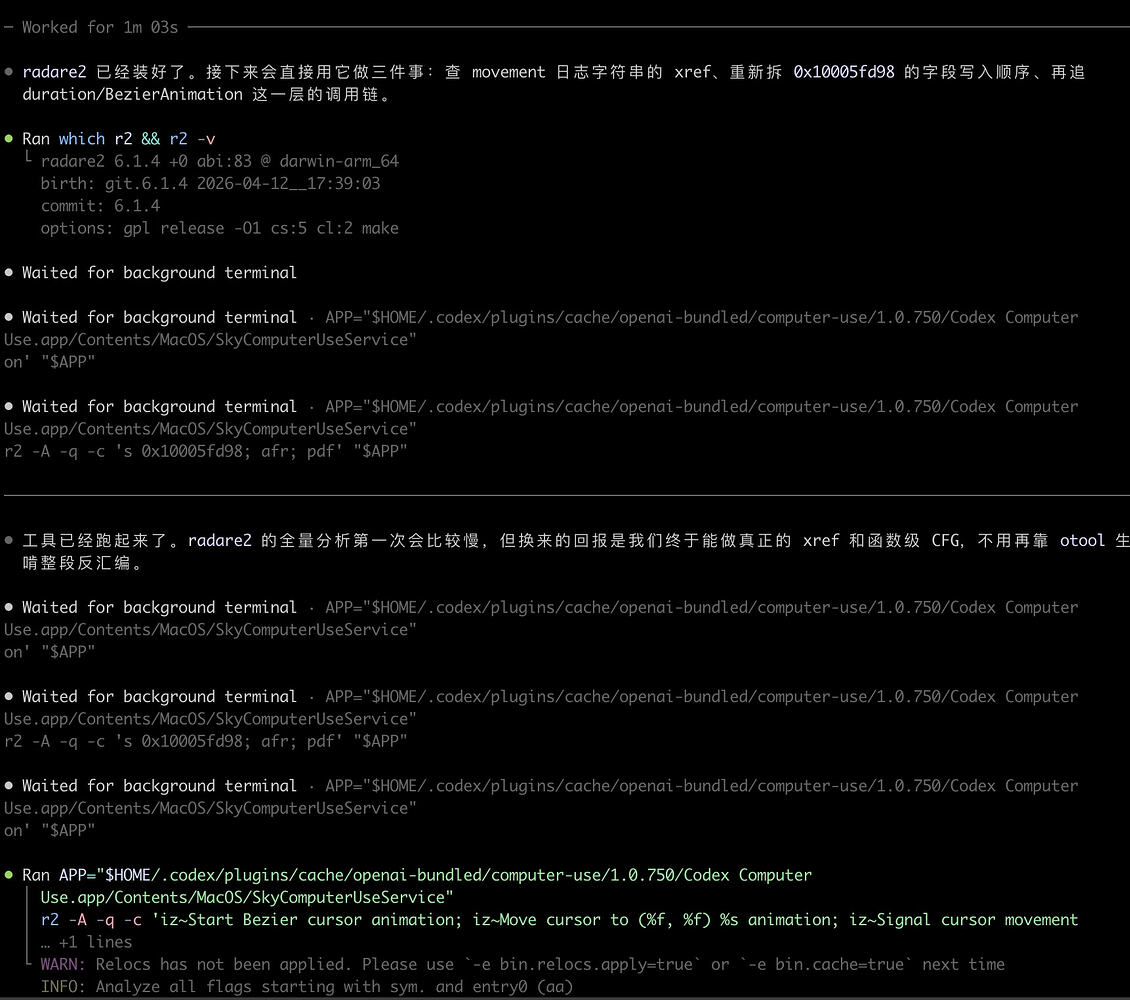Click the green r2 command 'iz~Start Bezier cursor animation'

click(559, 919)
